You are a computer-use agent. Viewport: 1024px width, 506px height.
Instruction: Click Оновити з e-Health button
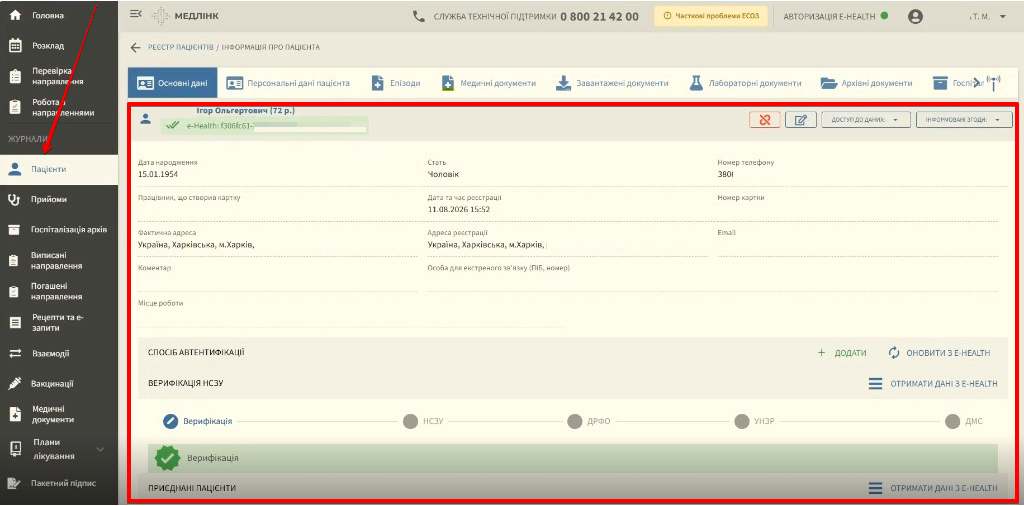(940, 353)
